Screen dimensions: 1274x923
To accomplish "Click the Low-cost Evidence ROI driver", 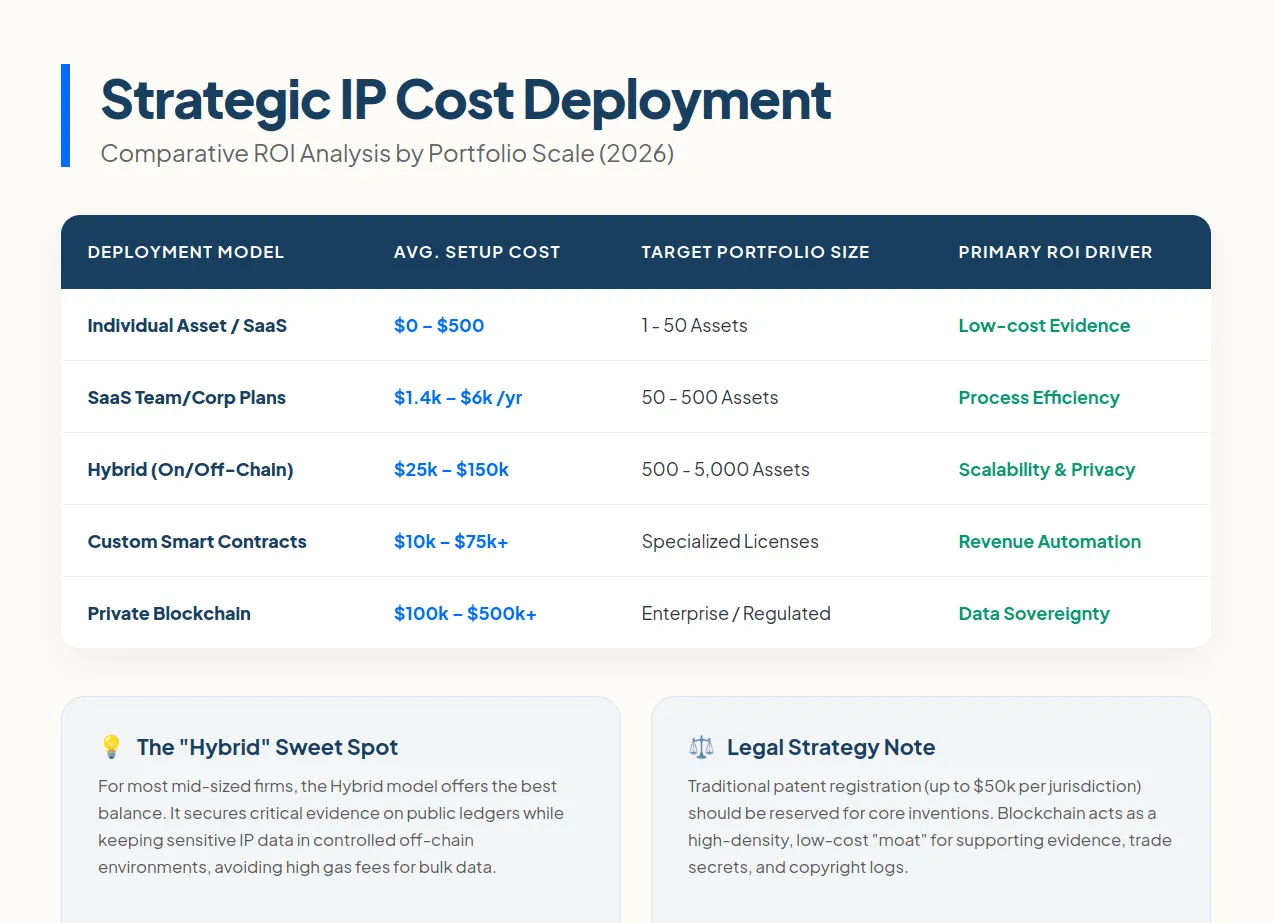I will point(1044,326).
